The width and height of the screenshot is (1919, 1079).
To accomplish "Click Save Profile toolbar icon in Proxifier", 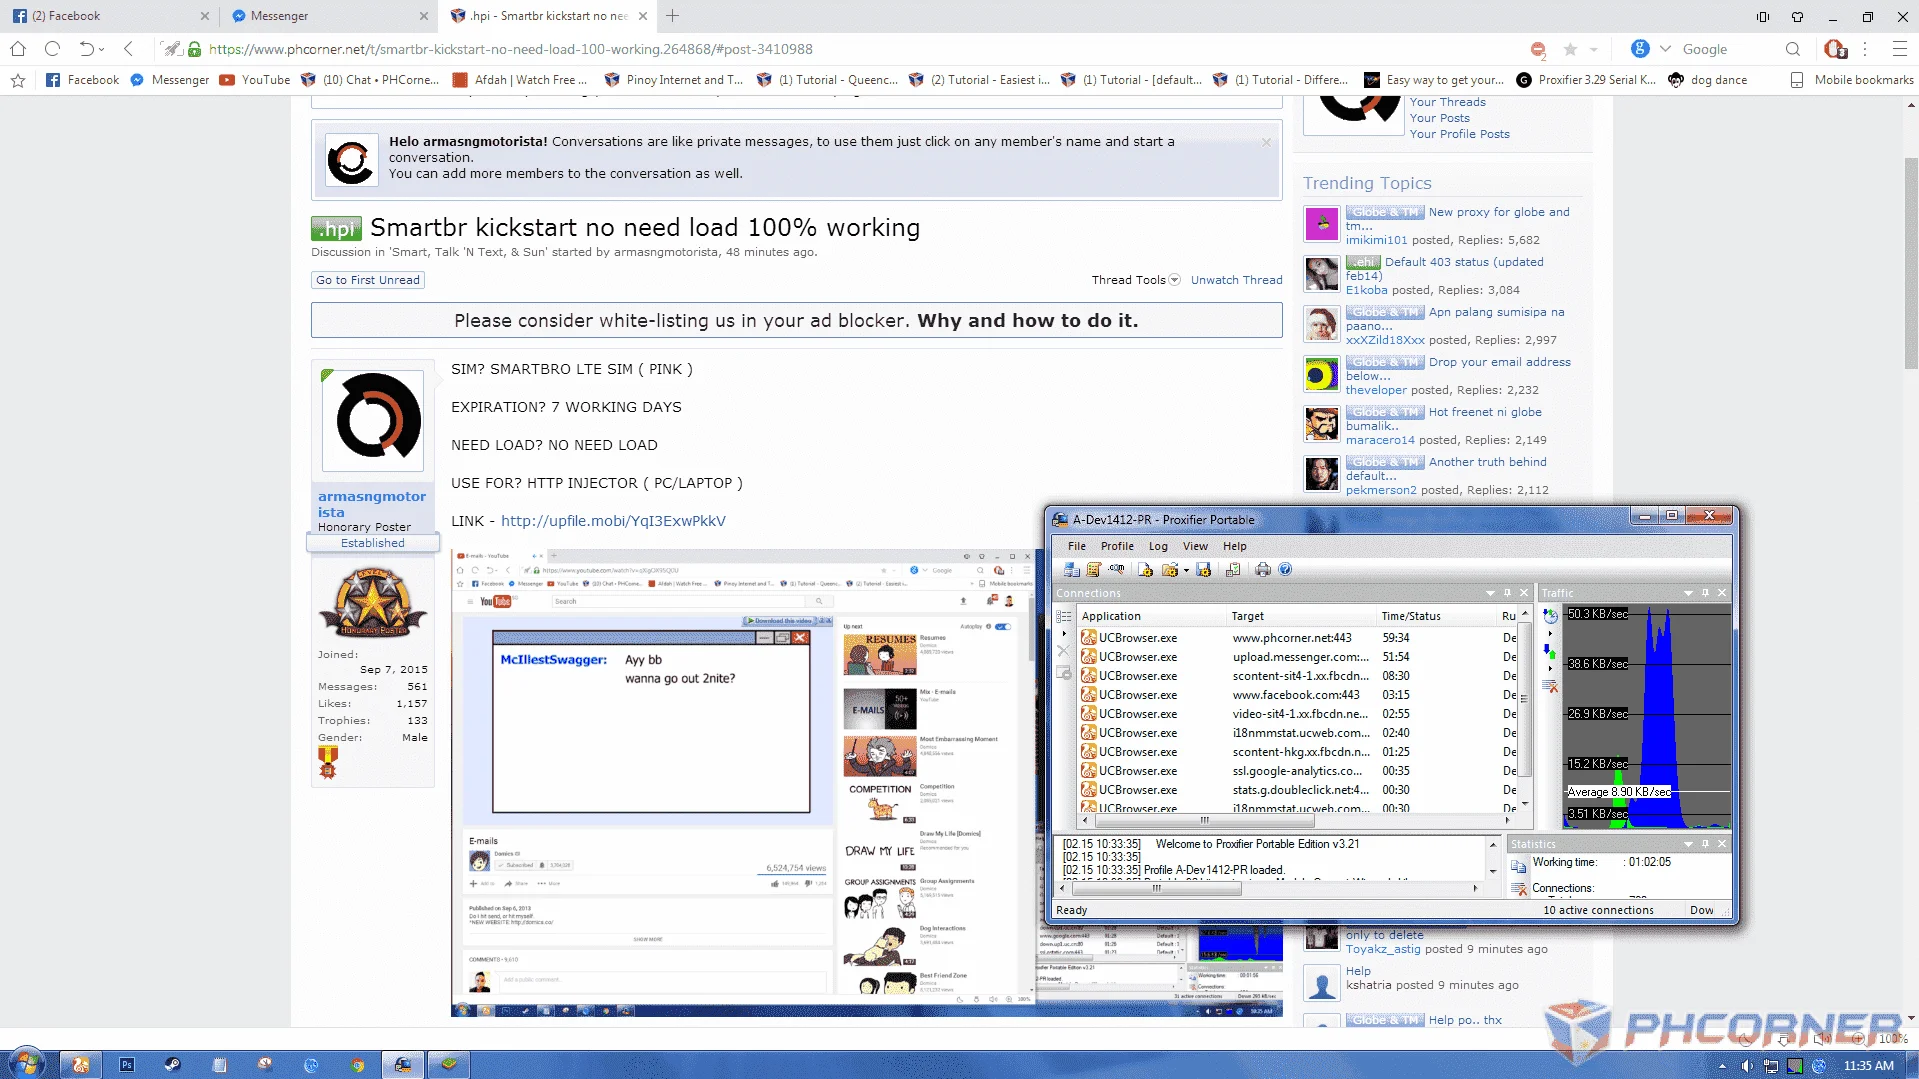I will coord(1204,569).
